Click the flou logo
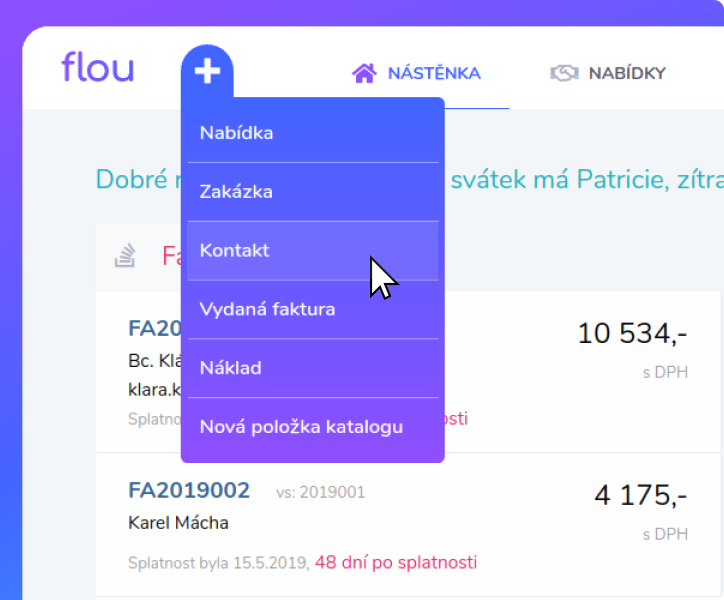 point(98,67)
